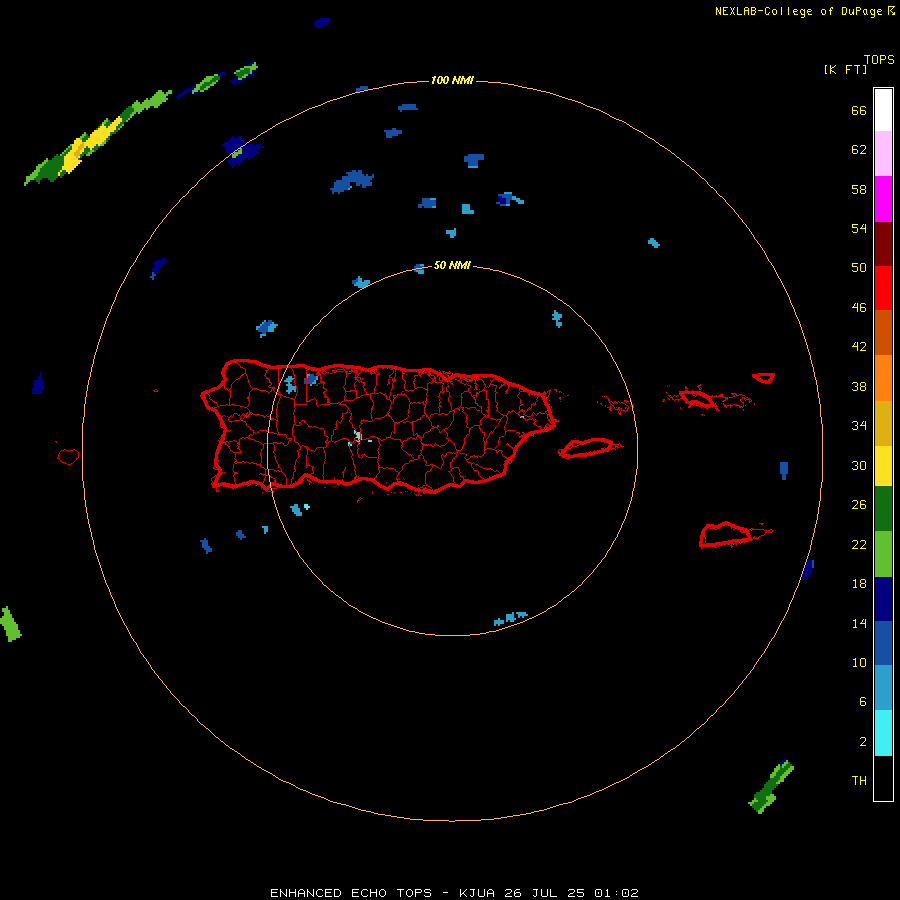
Task: Click the light green echo at the left edge
Action: point(10,624)
